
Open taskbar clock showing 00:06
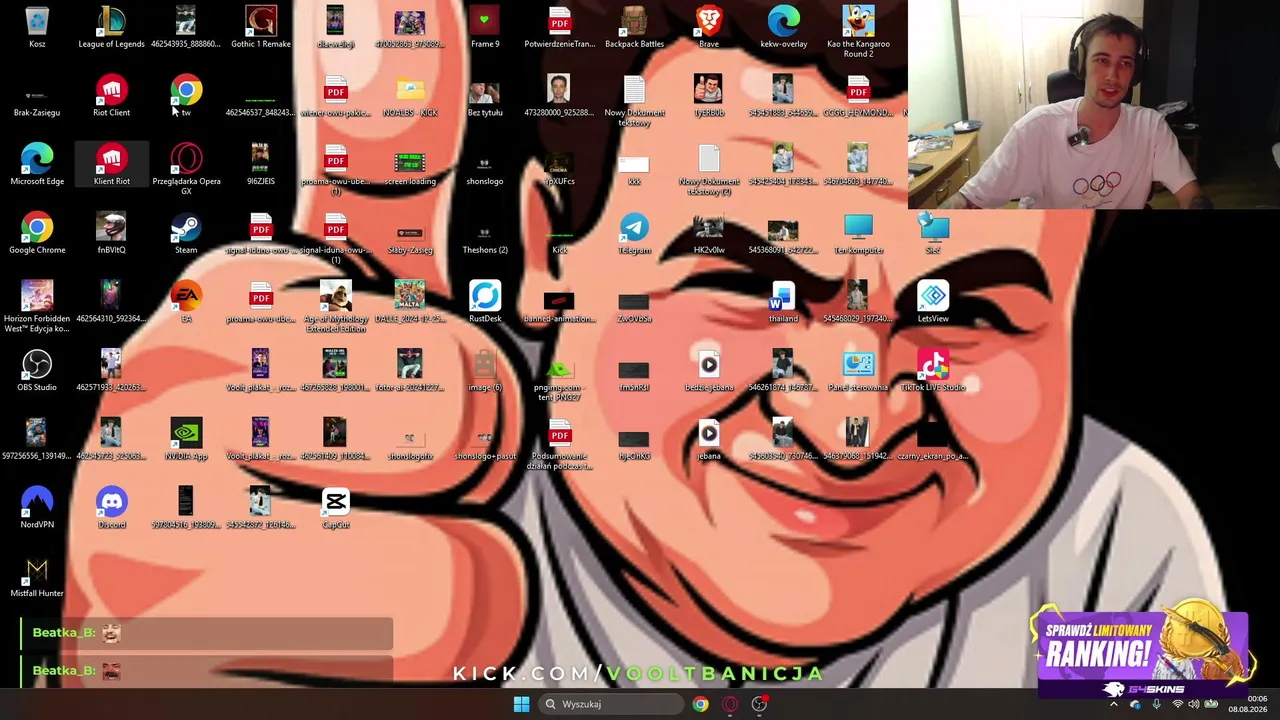click(x=1247, y=704)
